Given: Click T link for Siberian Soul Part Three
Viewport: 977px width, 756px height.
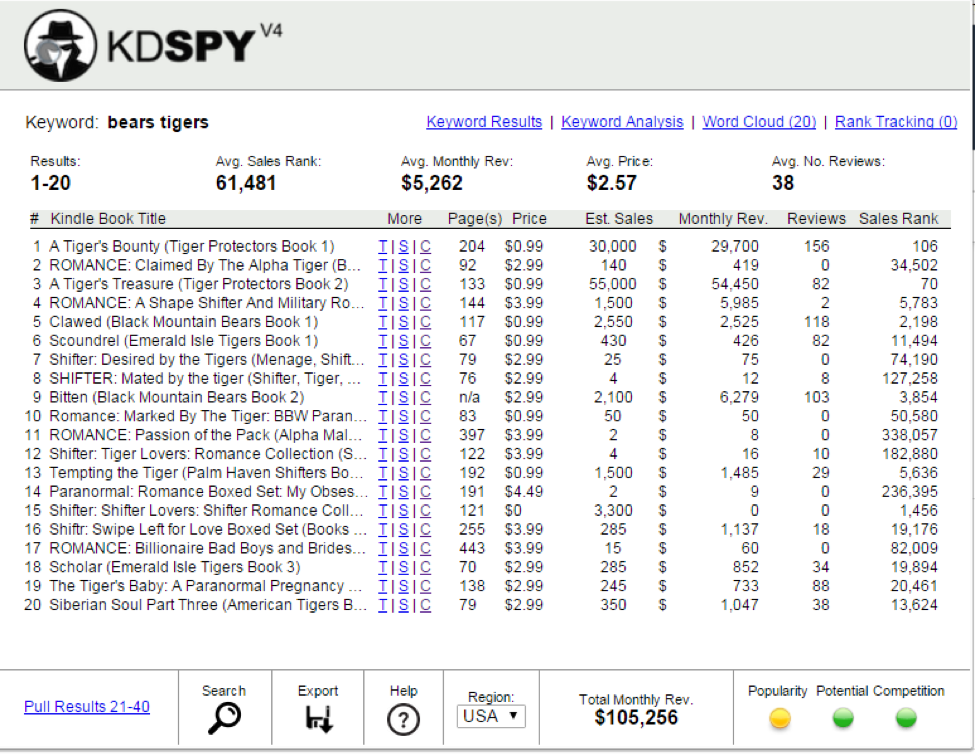Looking at the screenshot, I should [x=383, y=605].
